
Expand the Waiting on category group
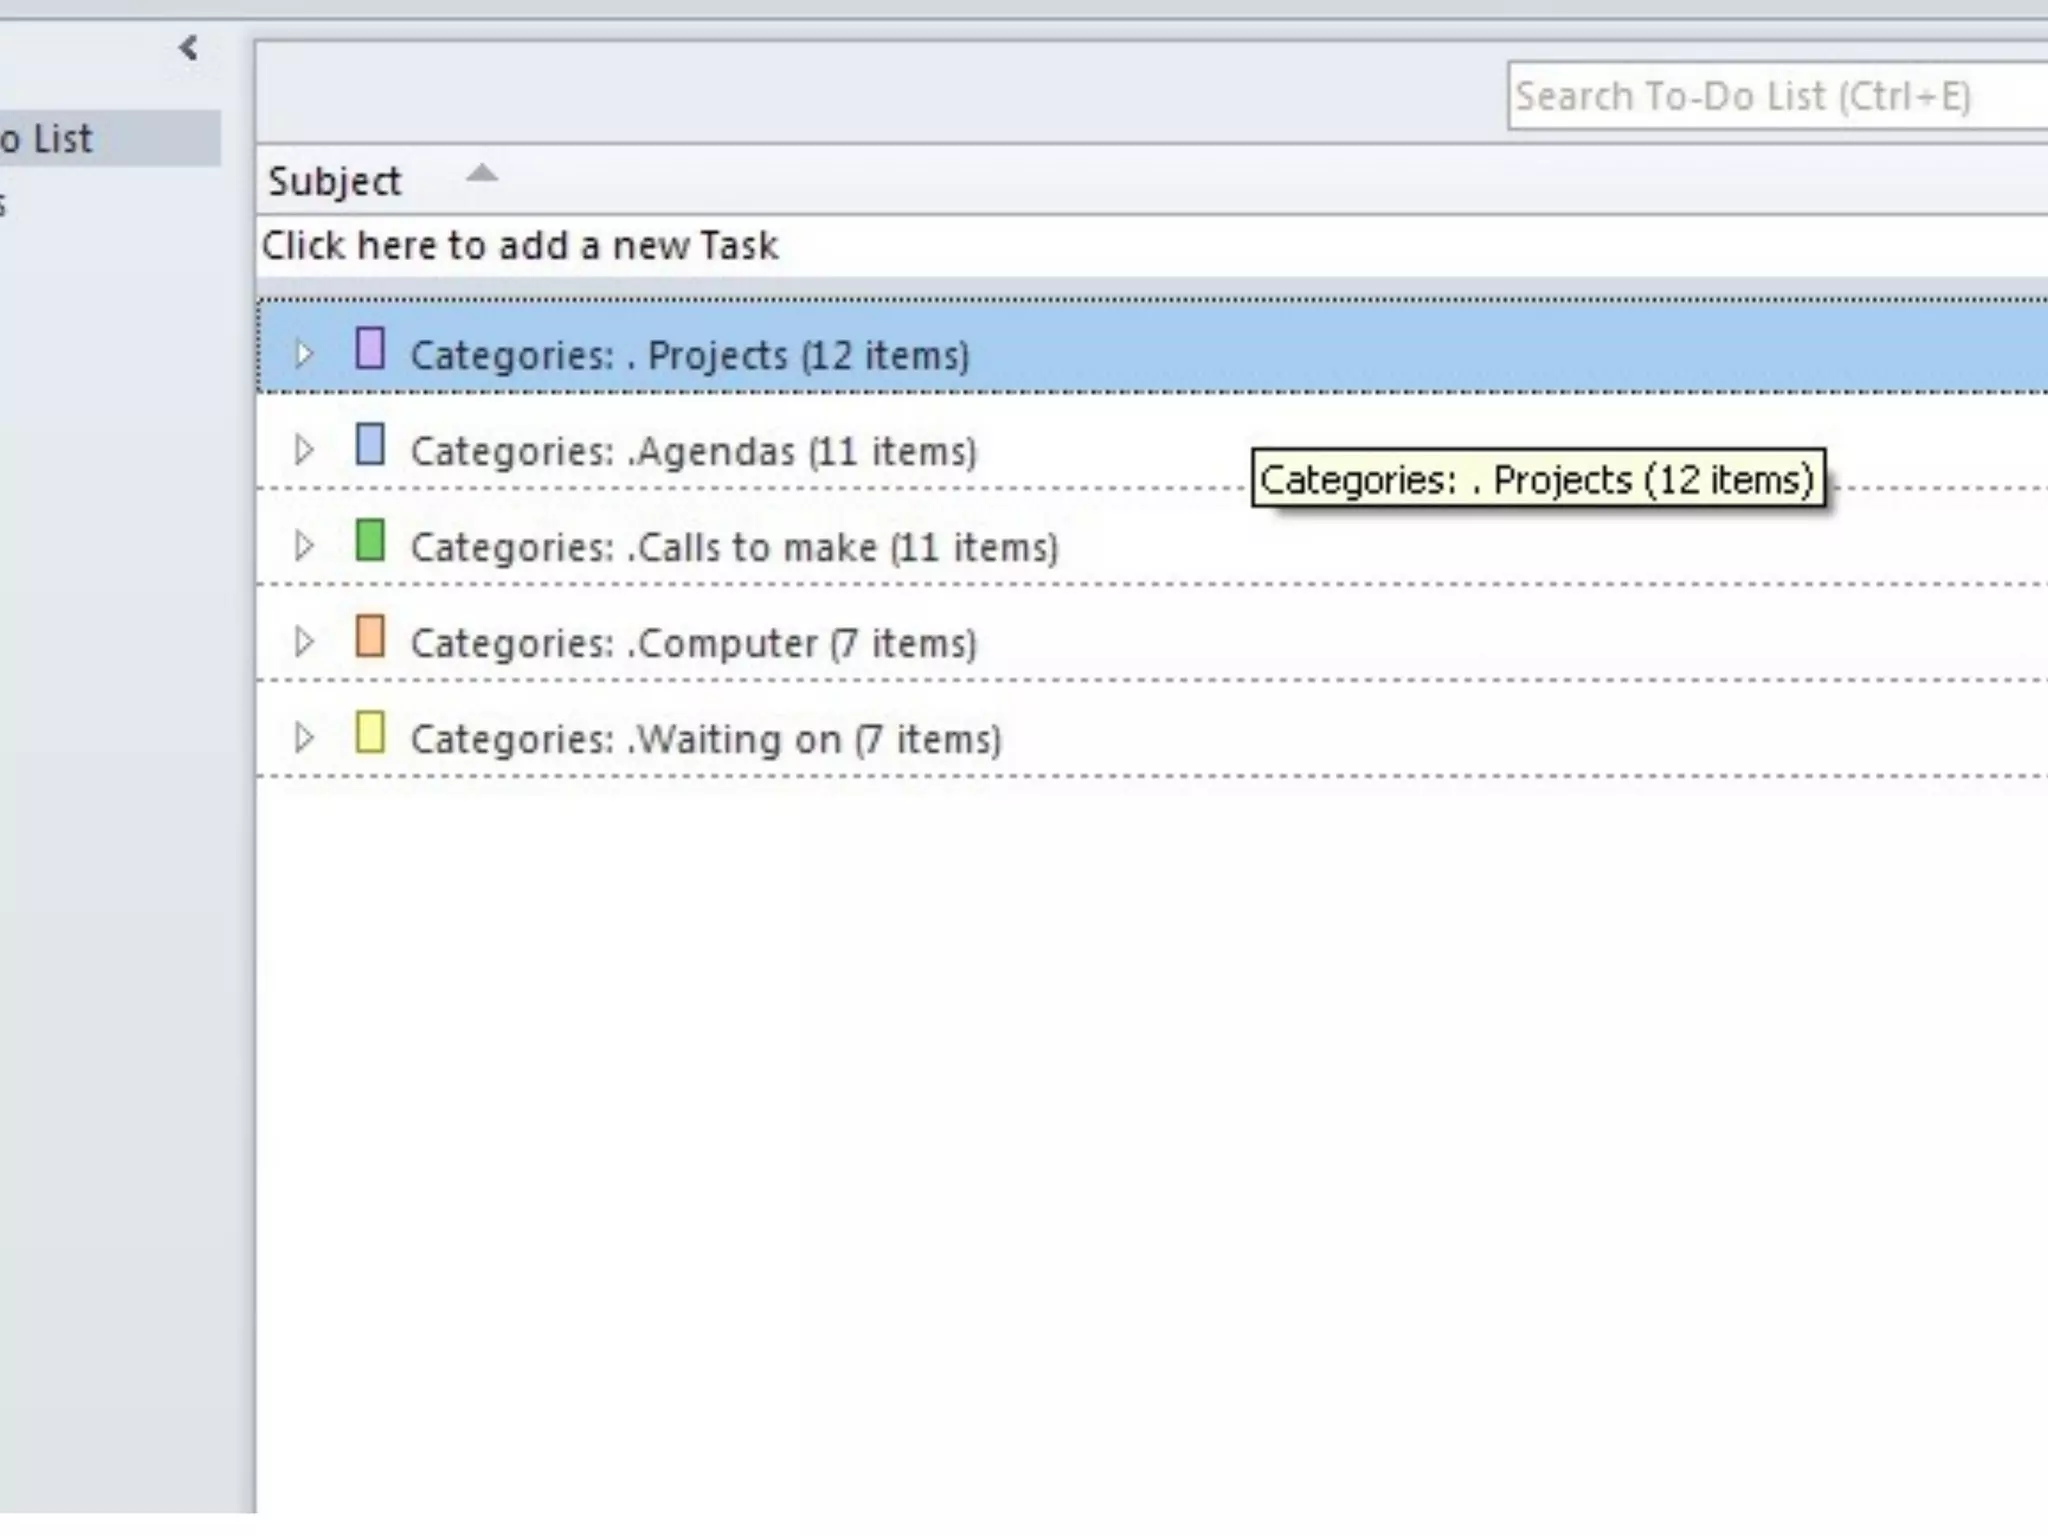coord(303,738)
